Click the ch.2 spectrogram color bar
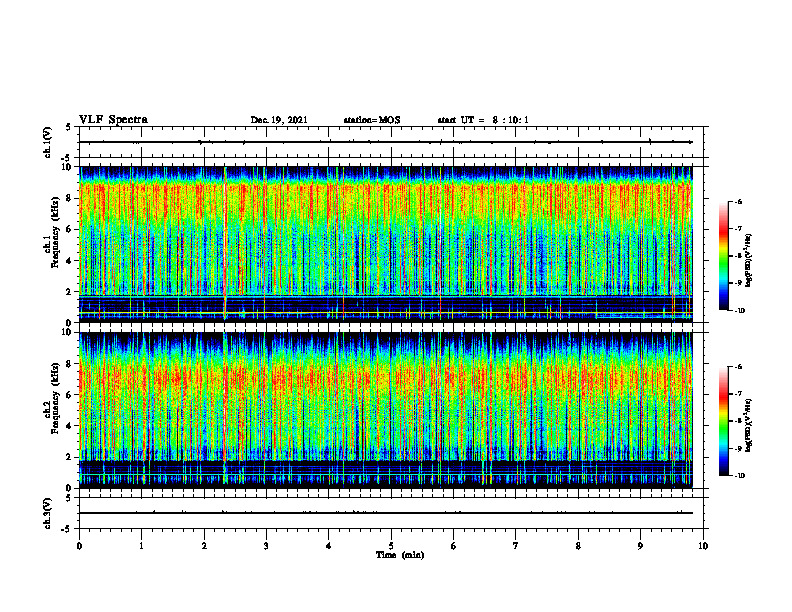The width and height of the screenshot is (792, 612). (x=723, y=421)
